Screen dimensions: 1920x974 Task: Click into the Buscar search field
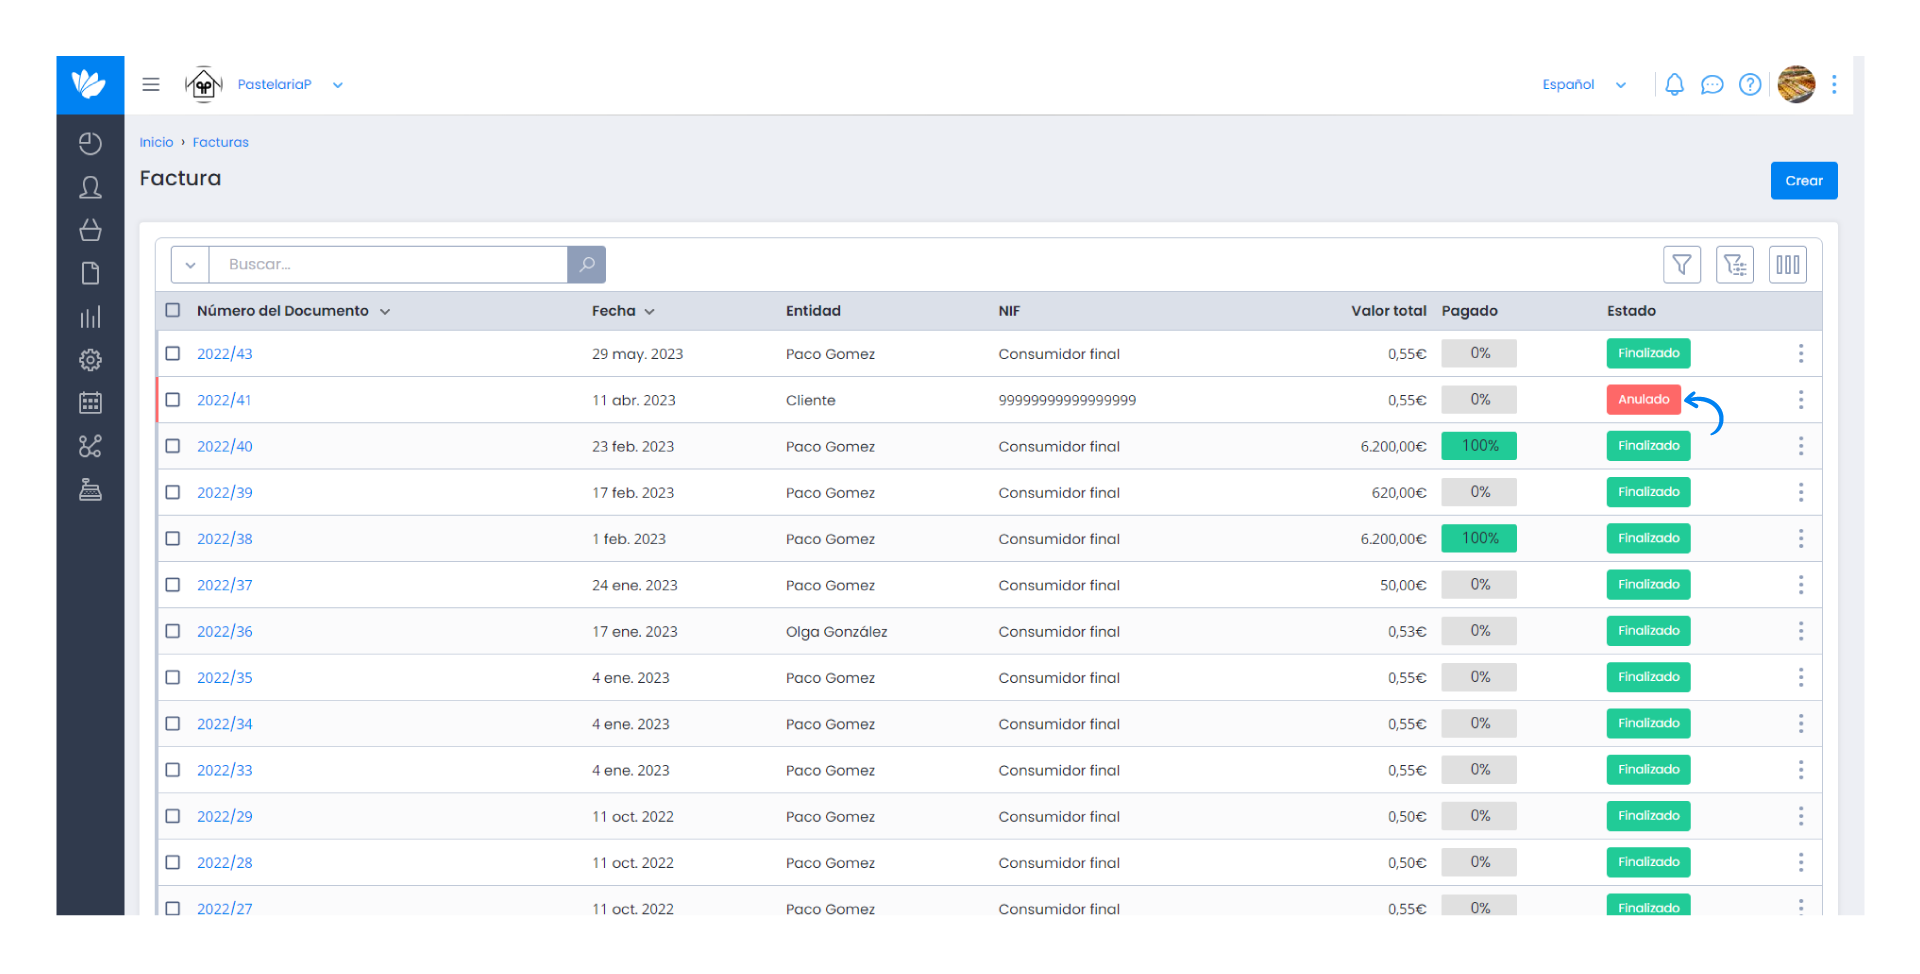click(x=388, y=265)
